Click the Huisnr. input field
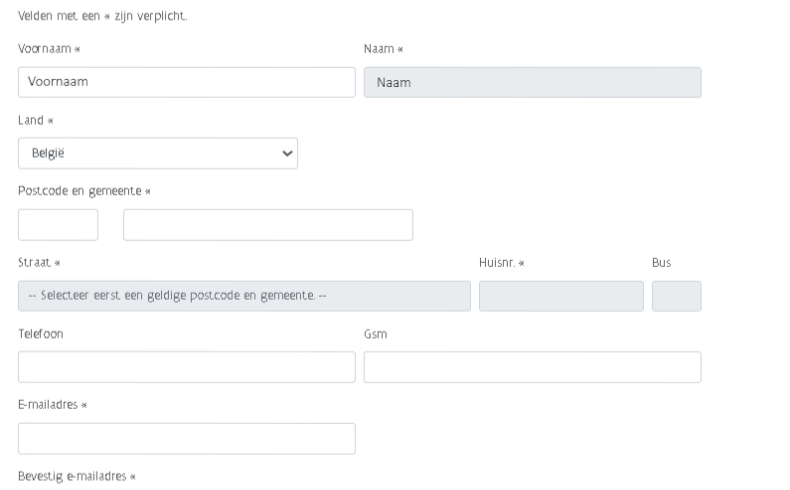 point(561,296)
